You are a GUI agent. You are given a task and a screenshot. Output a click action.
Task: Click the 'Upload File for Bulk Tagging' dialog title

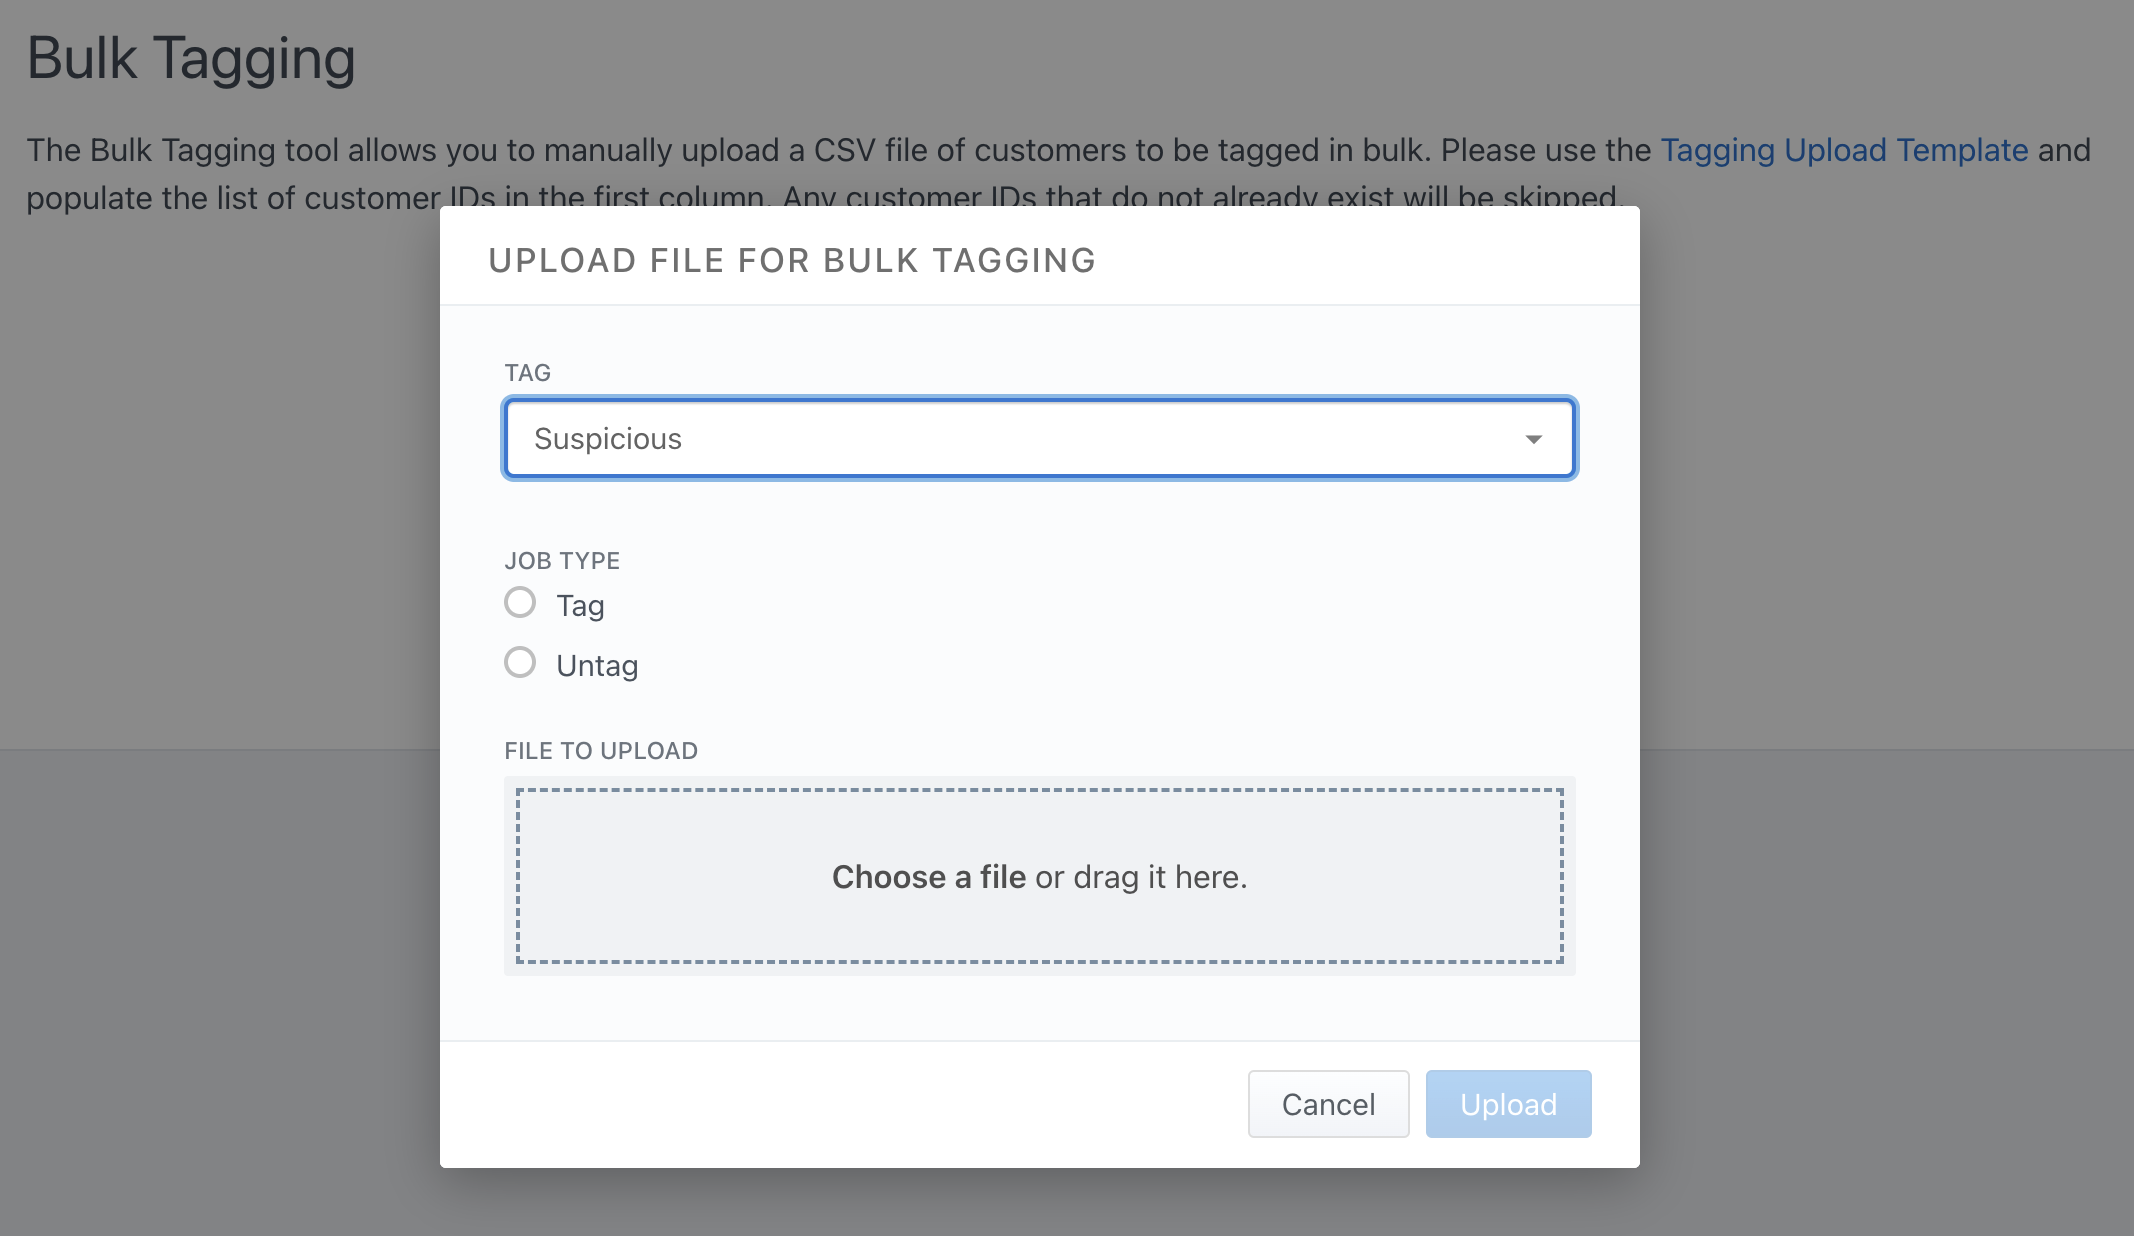tap(792, 260)
